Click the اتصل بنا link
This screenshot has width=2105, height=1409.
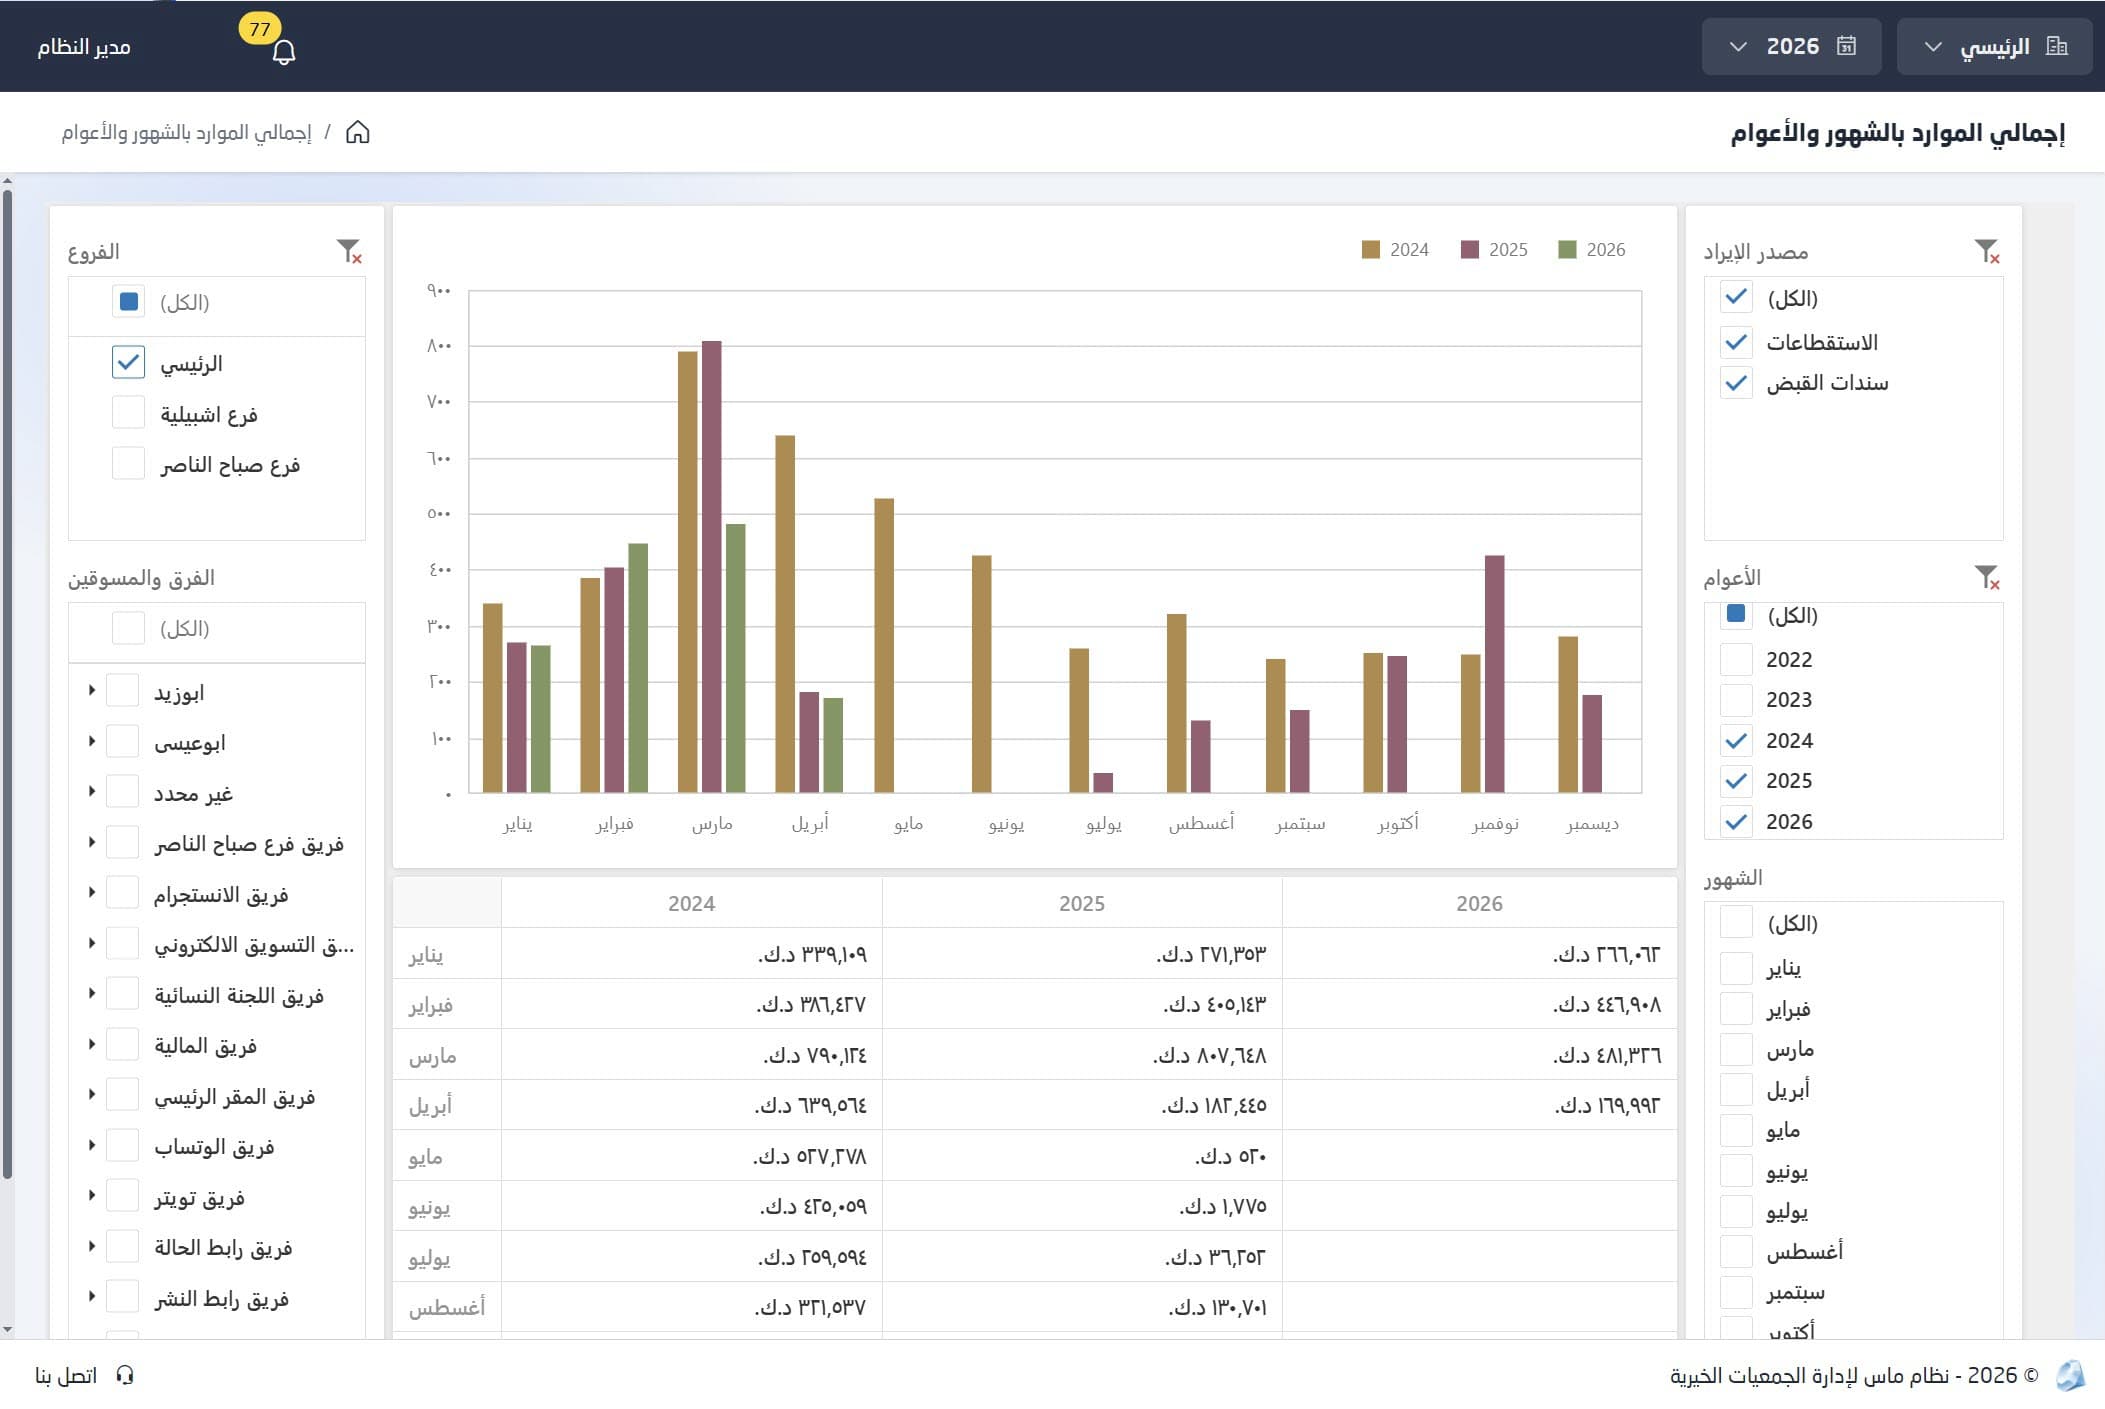[x=66, y=1375]
